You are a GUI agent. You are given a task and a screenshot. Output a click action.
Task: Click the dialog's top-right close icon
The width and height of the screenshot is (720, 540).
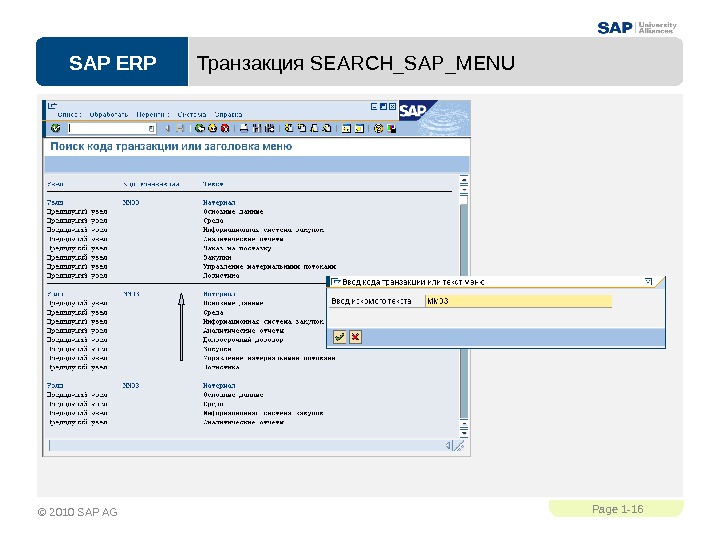(648, 281)
